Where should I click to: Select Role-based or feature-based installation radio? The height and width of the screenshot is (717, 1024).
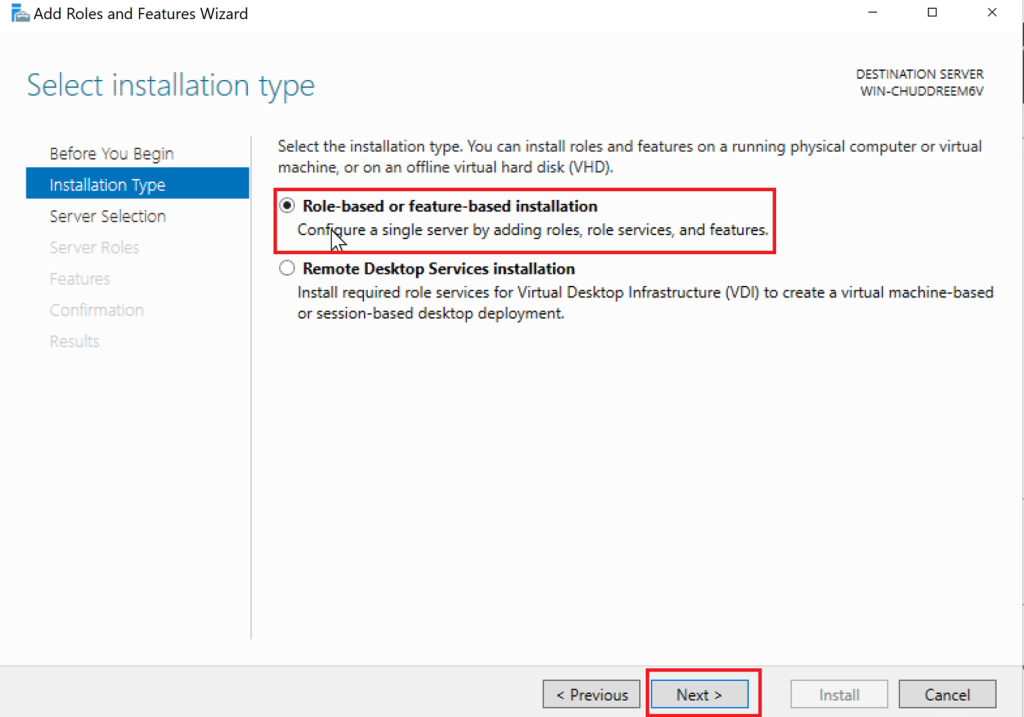(288, 206)
